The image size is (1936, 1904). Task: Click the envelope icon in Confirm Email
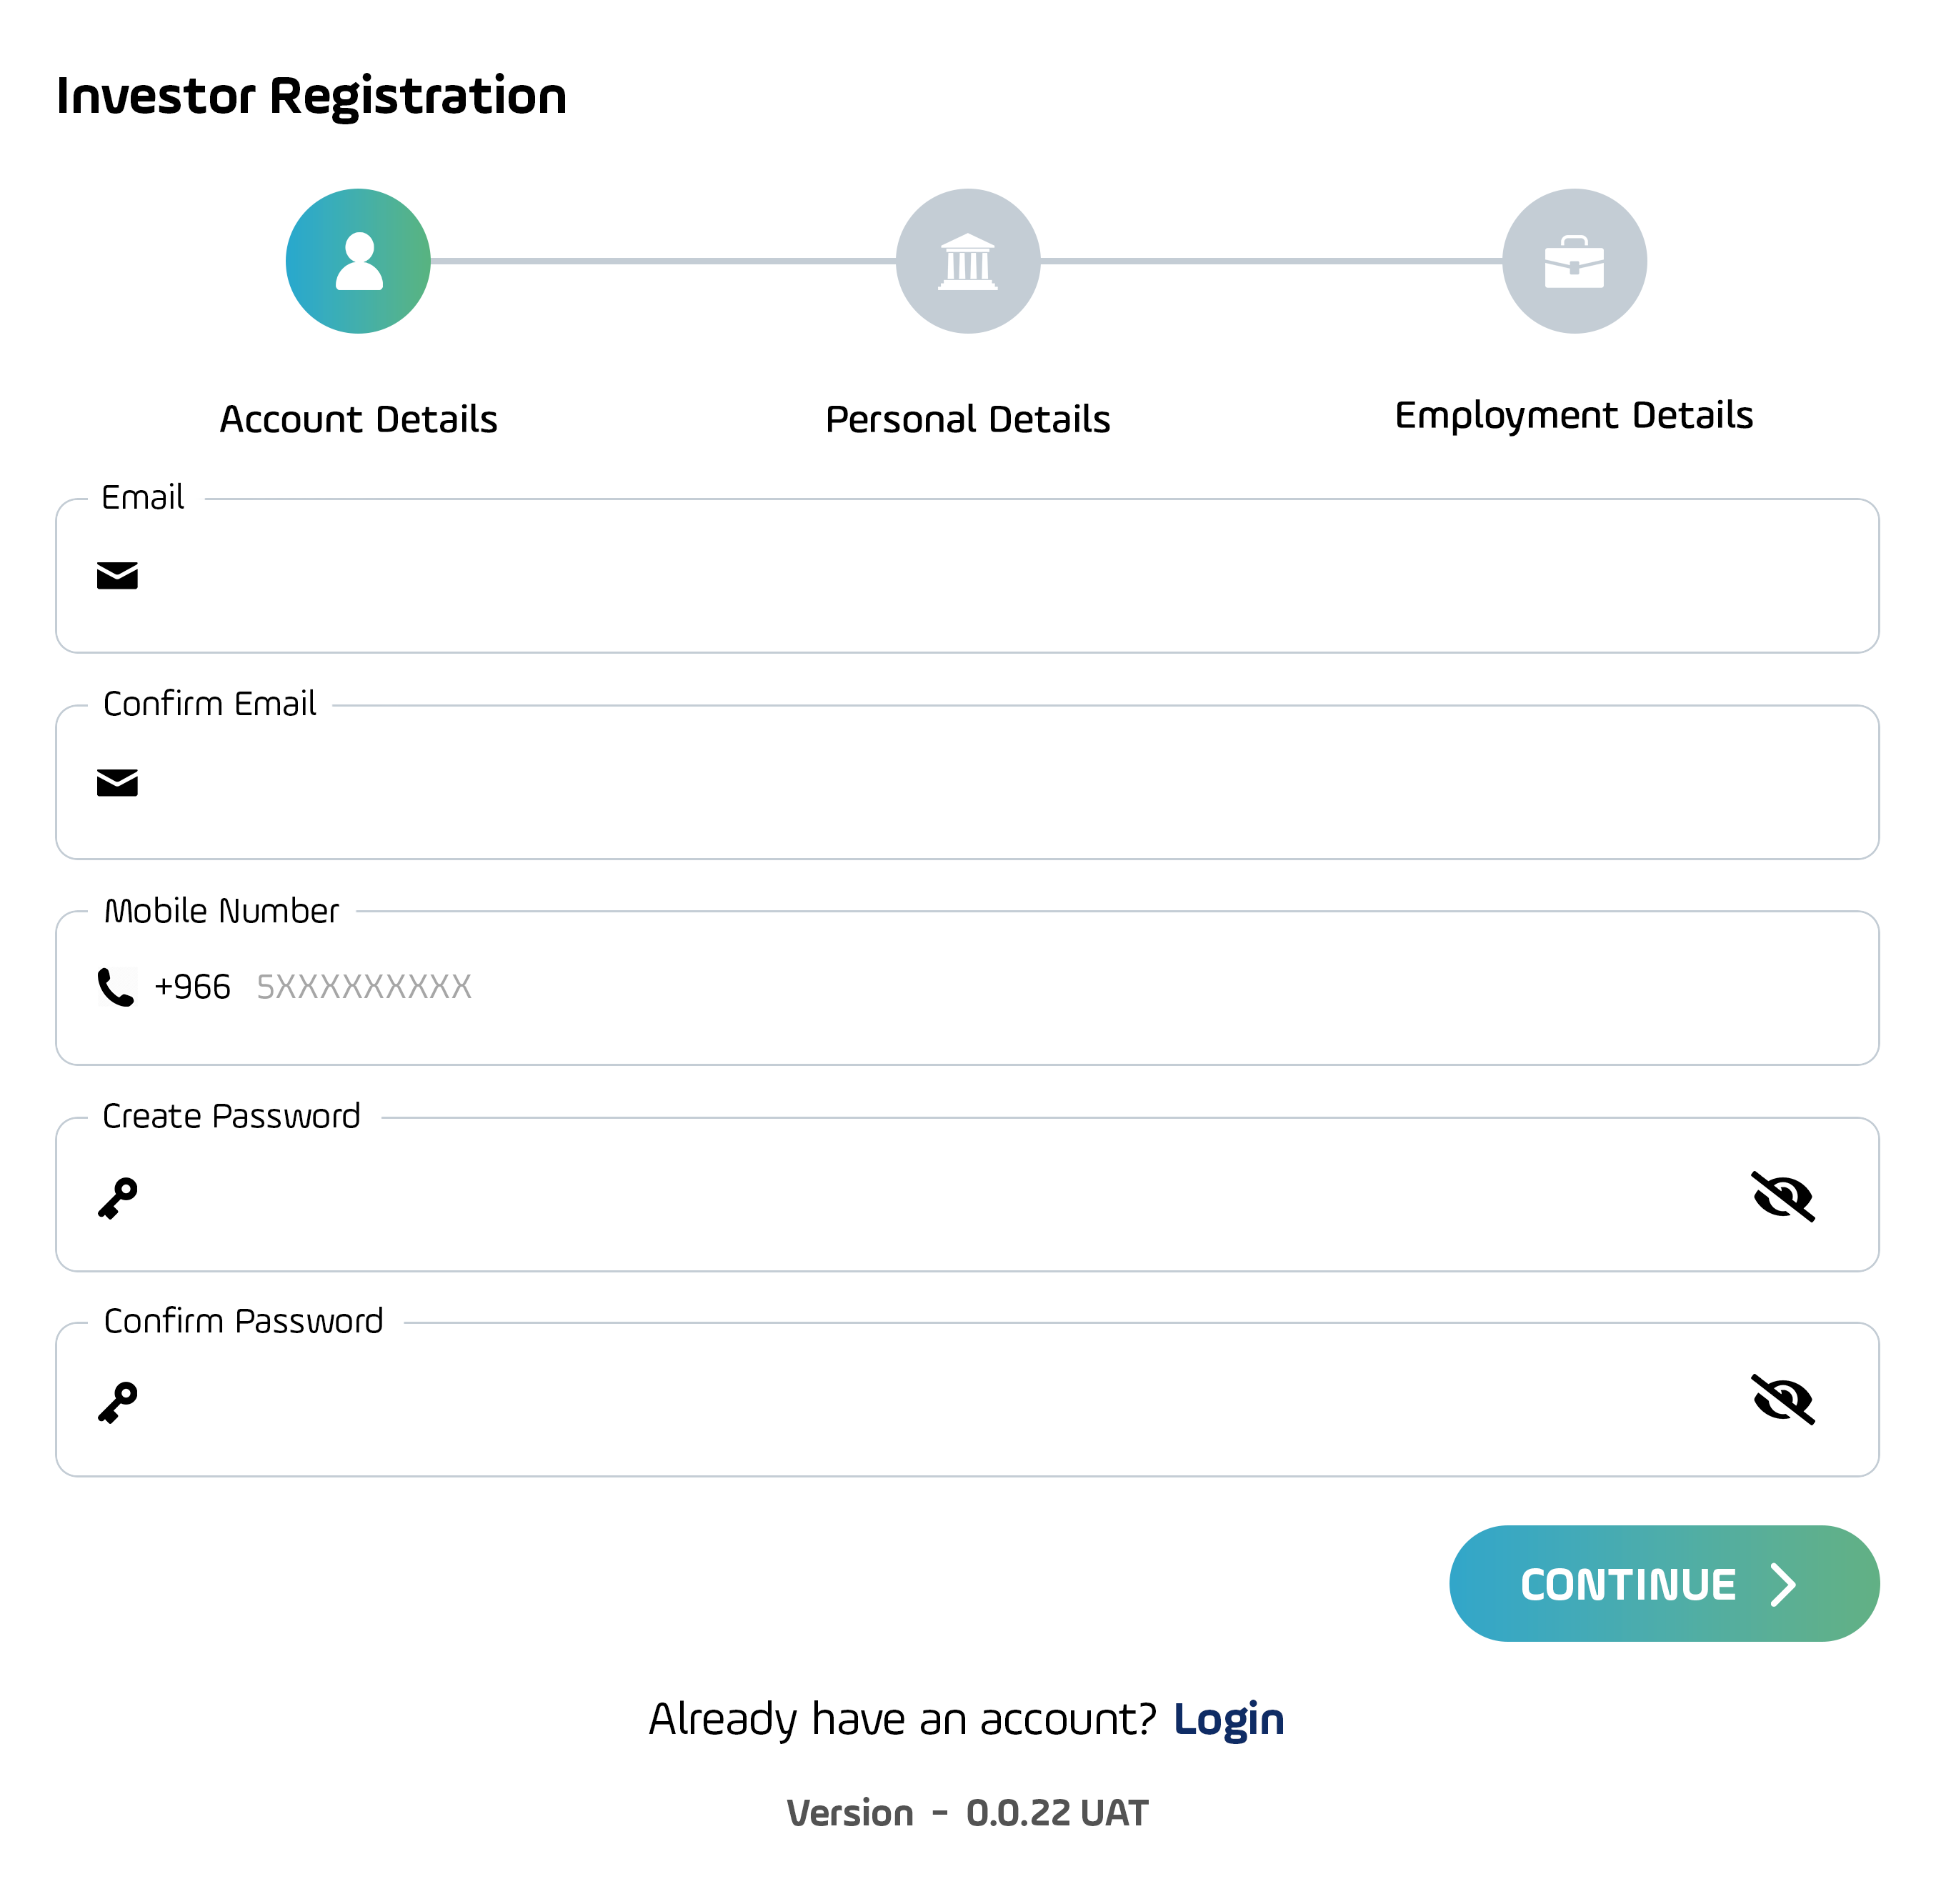pyautogui.click(x=117, y=782)
